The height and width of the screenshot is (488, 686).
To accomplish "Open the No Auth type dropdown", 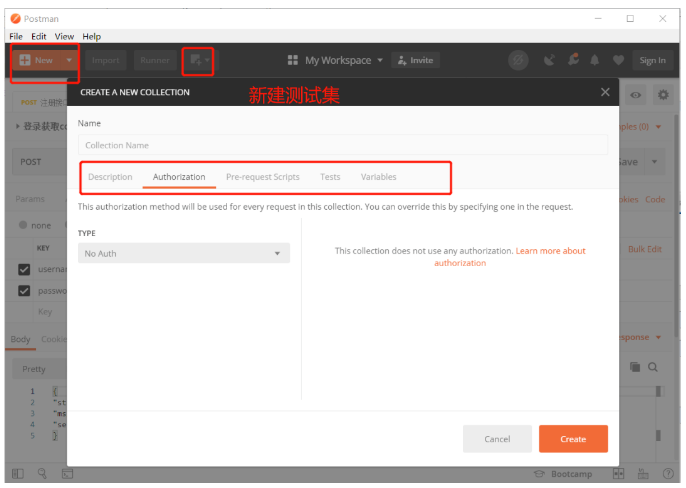I will click(184, 253).
